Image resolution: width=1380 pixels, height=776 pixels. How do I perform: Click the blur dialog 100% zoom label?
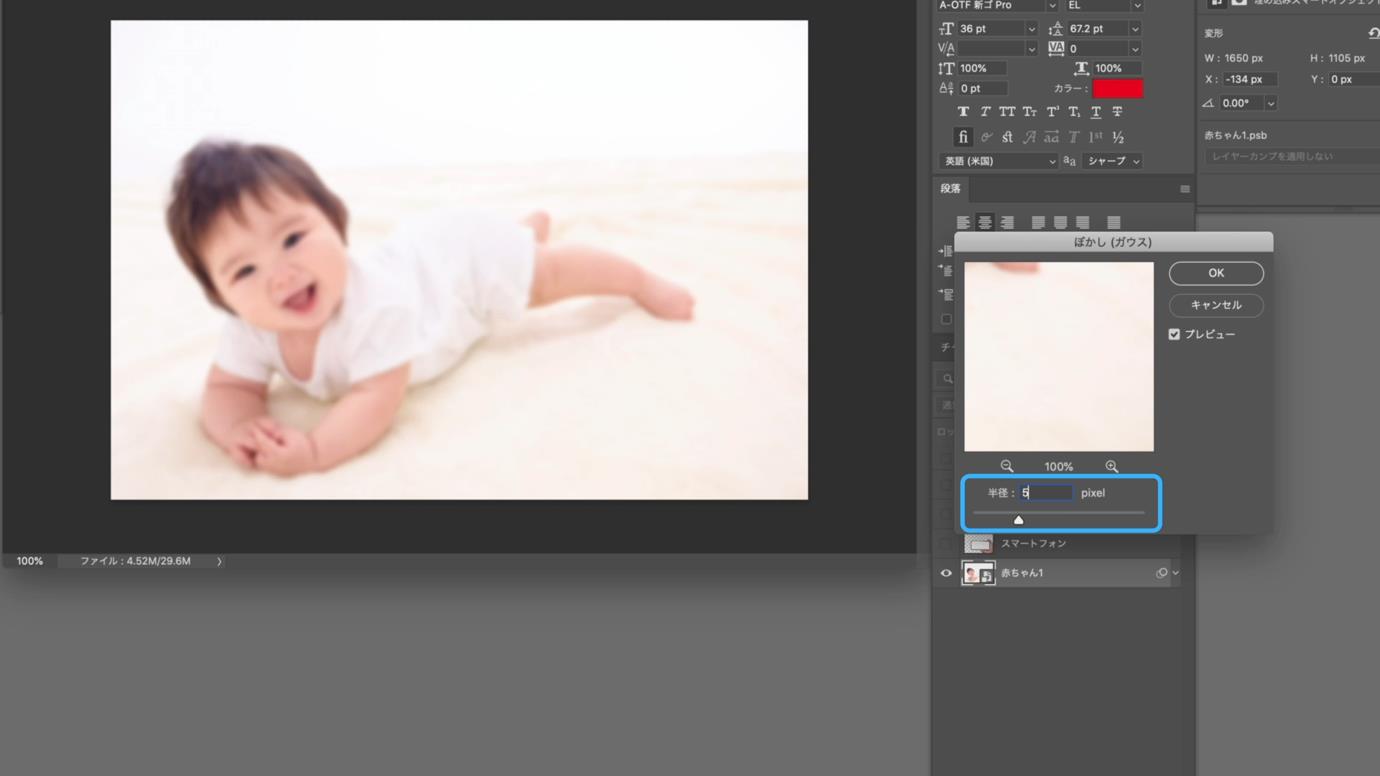tap(1059, 467)
